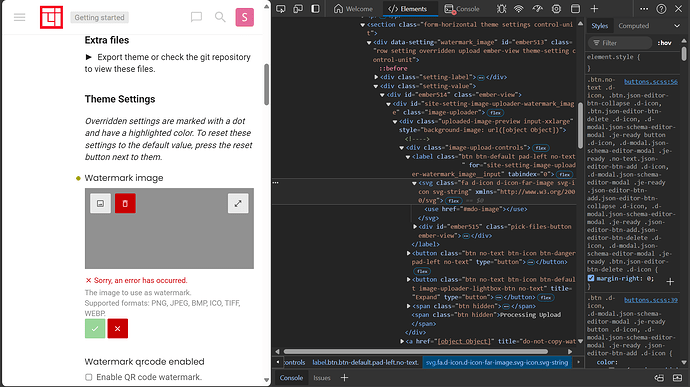690x387 pixels.
Task: Open DevTools help question mark
Action: (x=661, y=9)
